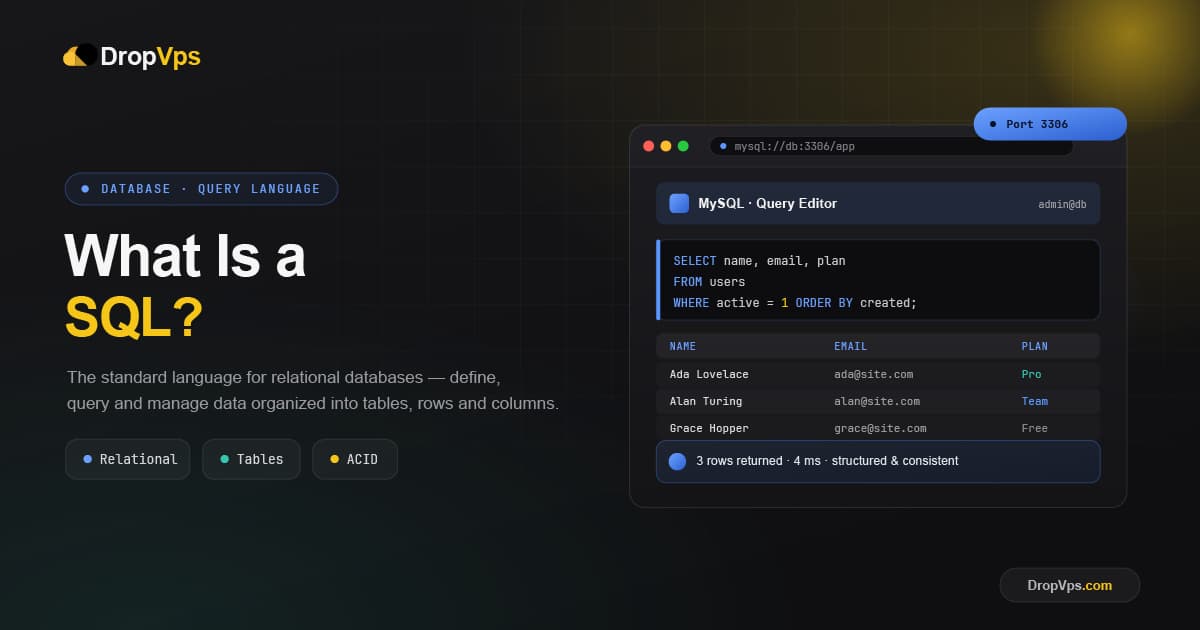Click the green maximize dot in mock window

click(683, 146)
